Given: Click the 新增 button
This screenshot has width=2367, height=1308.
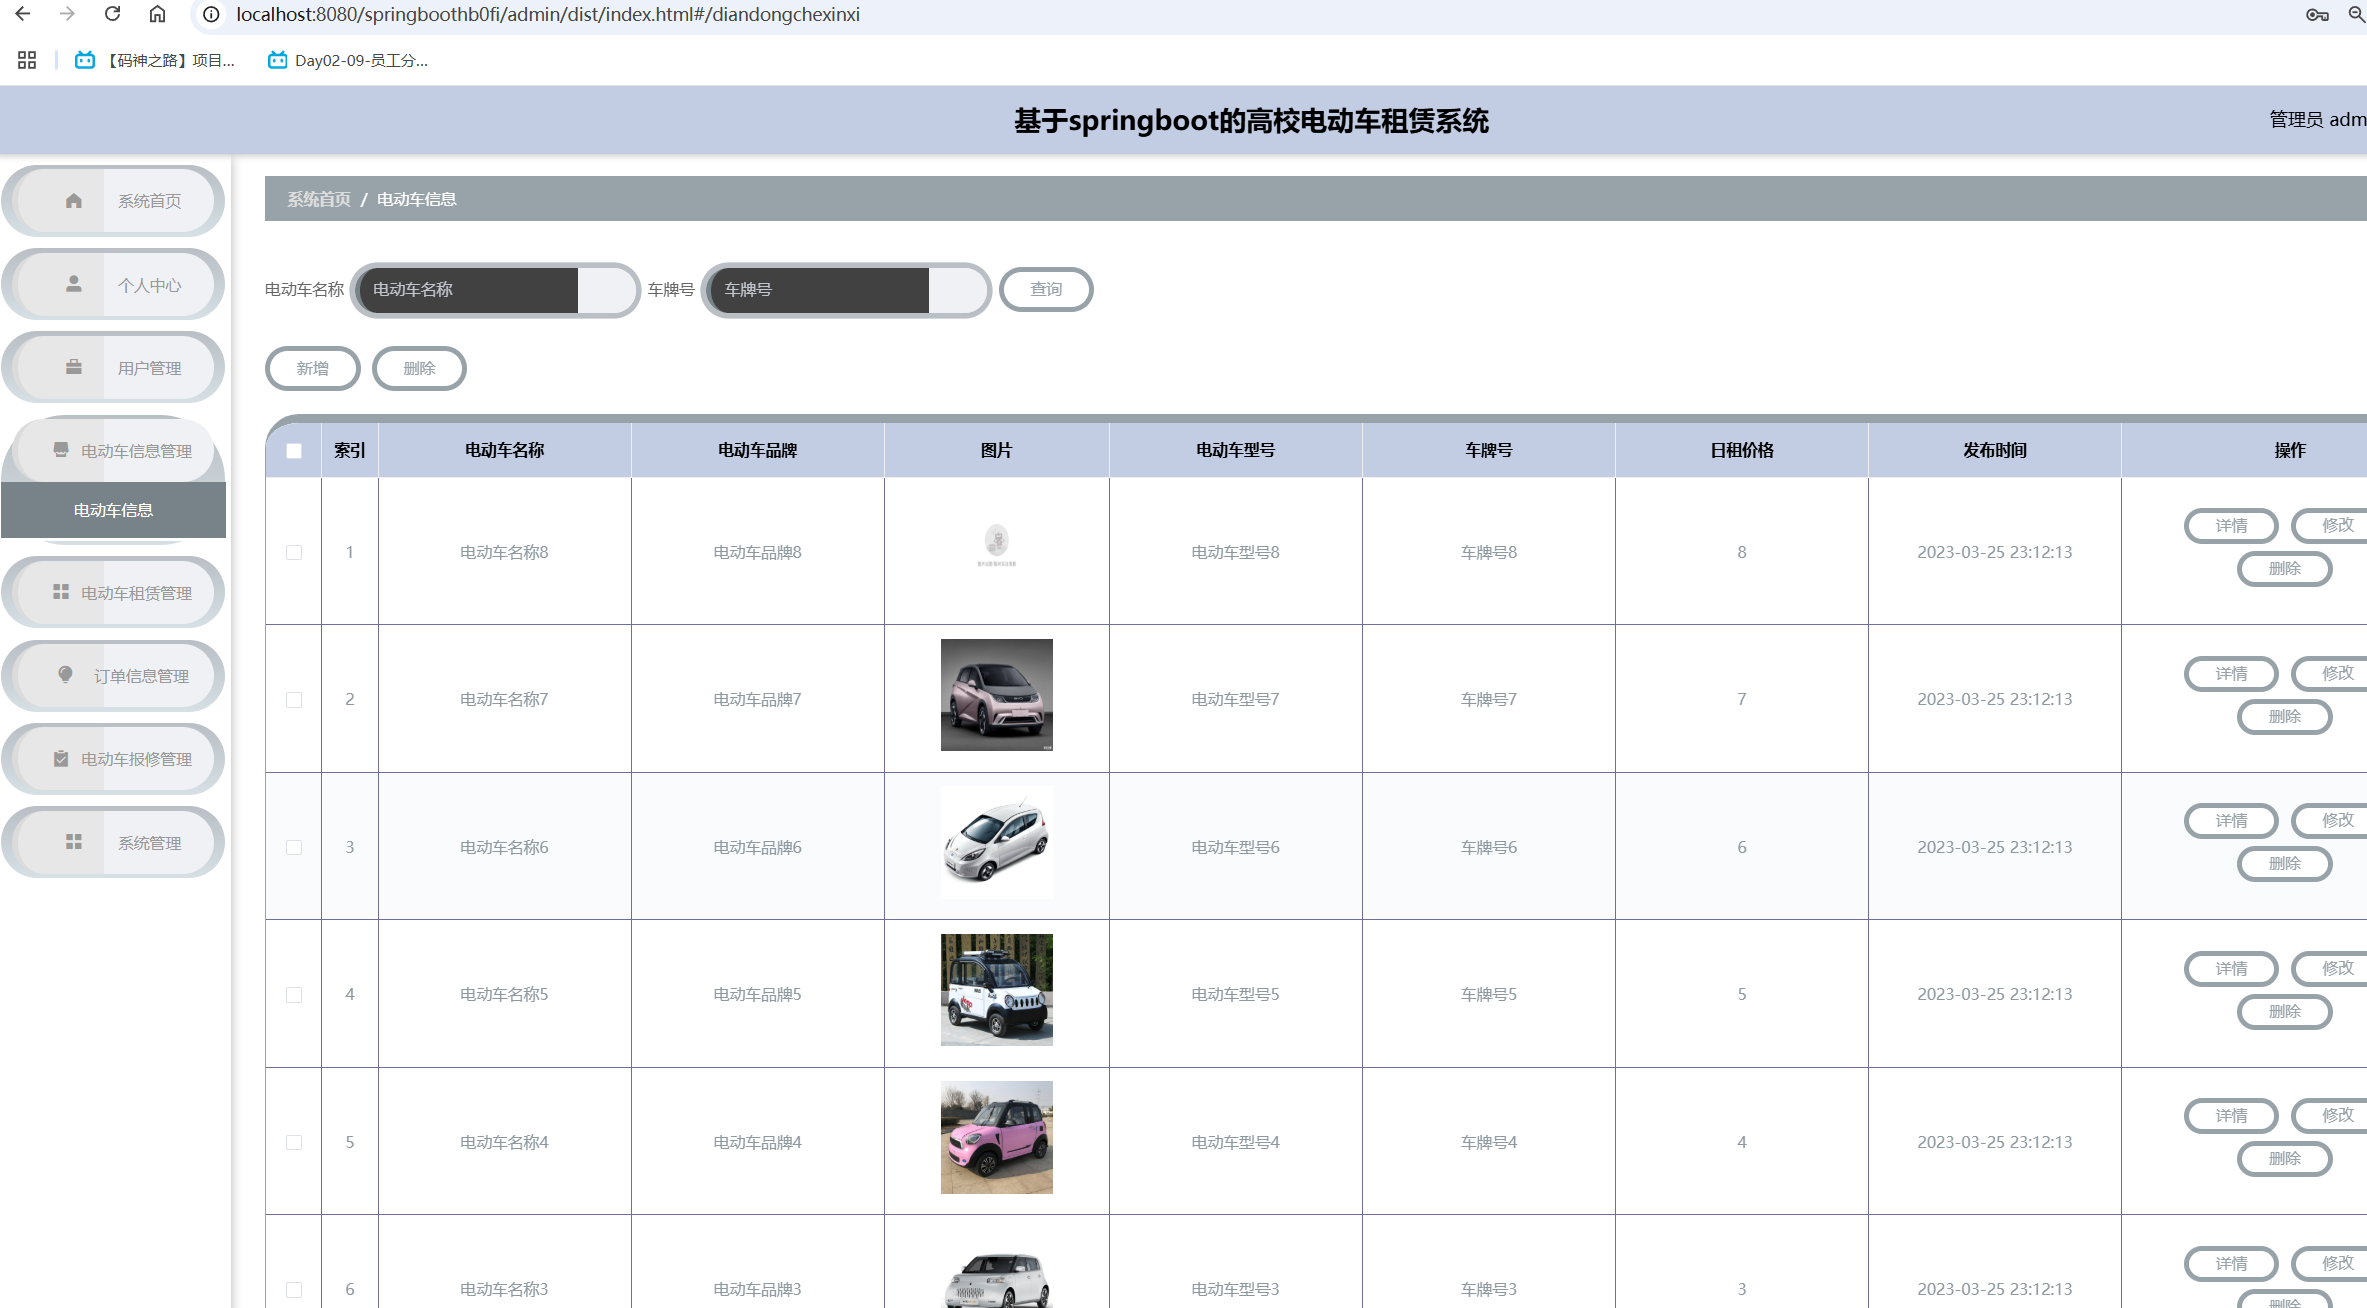Looking at the screenshot, I should click(x=313, y=368).
